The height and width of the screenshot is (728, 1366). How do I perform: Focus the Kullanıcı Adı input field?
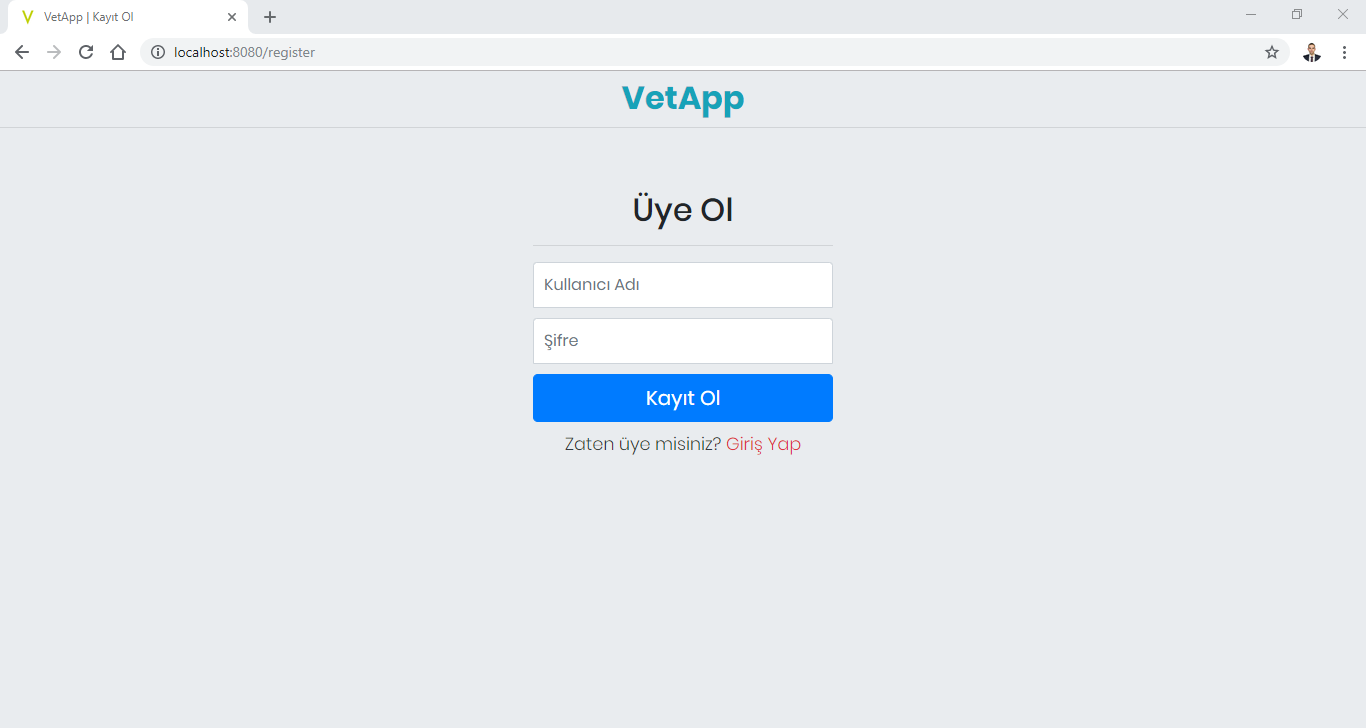tap(683, 285)
